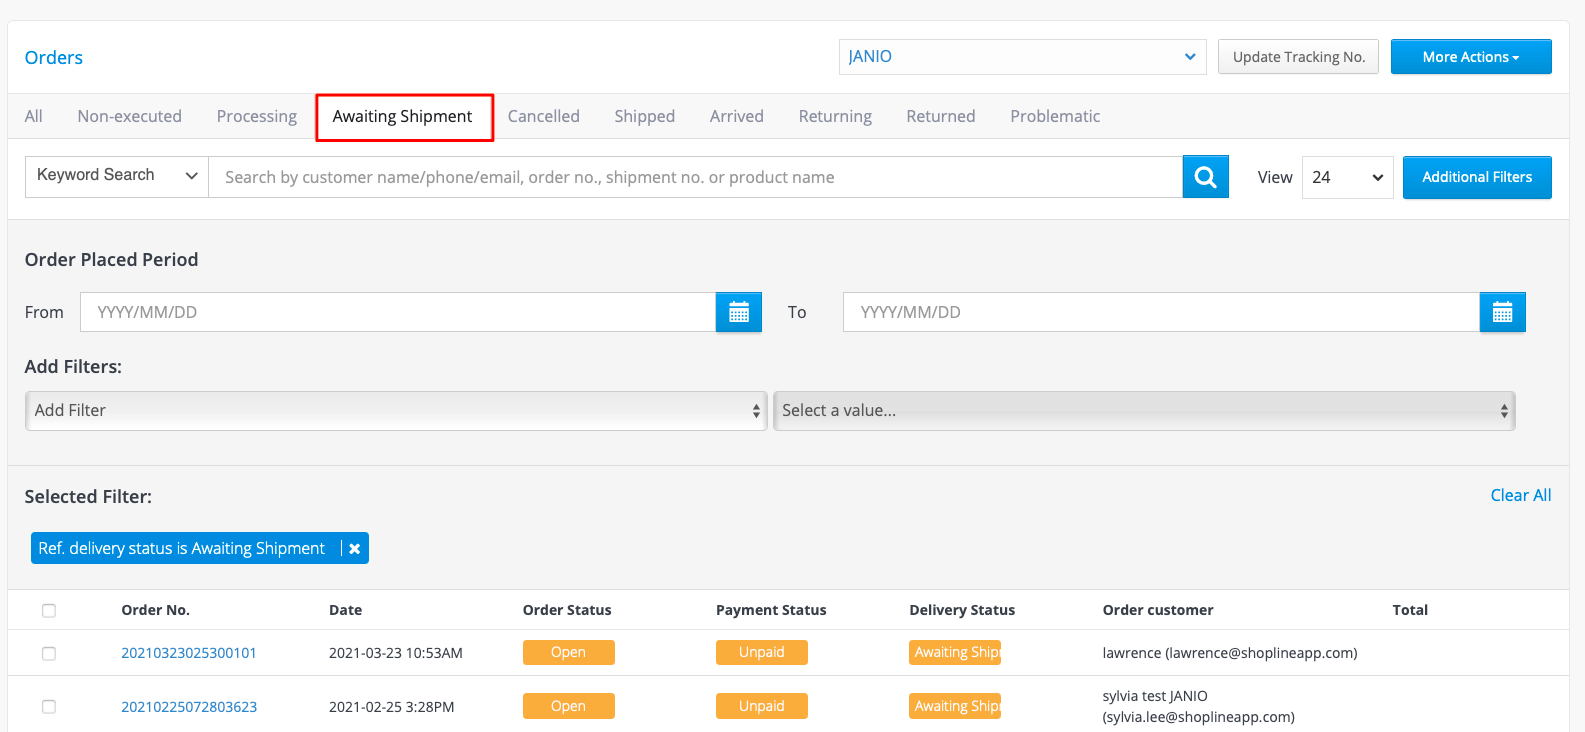Click the Total column header

click(x=1410, y=610)
